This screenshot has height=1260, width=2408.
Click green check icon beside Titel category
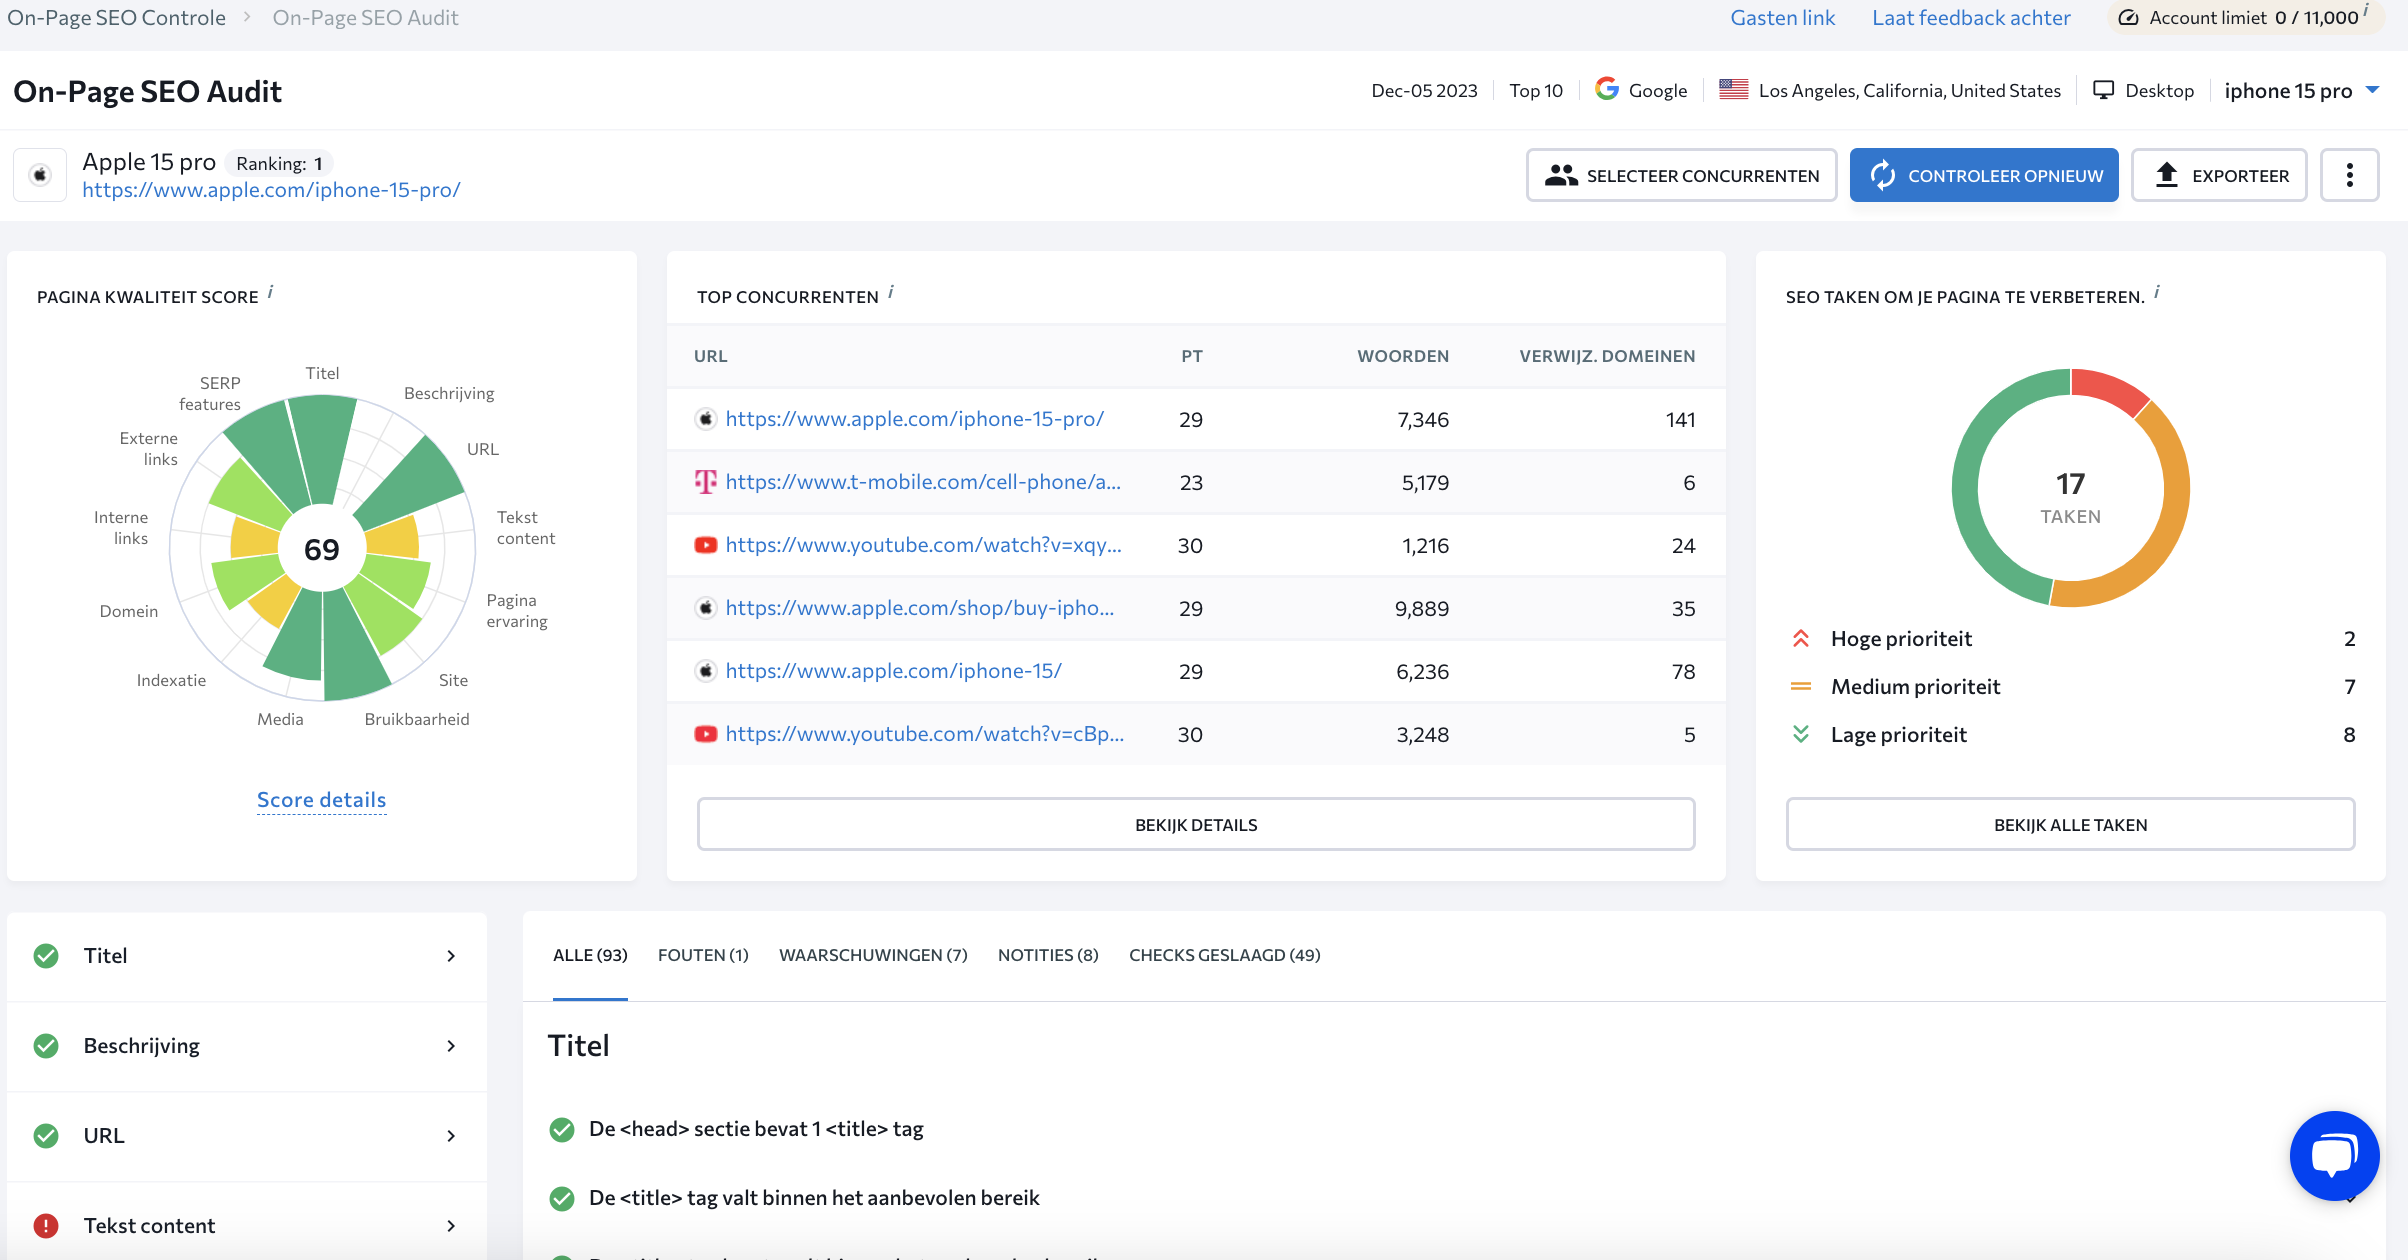[46, 956]
